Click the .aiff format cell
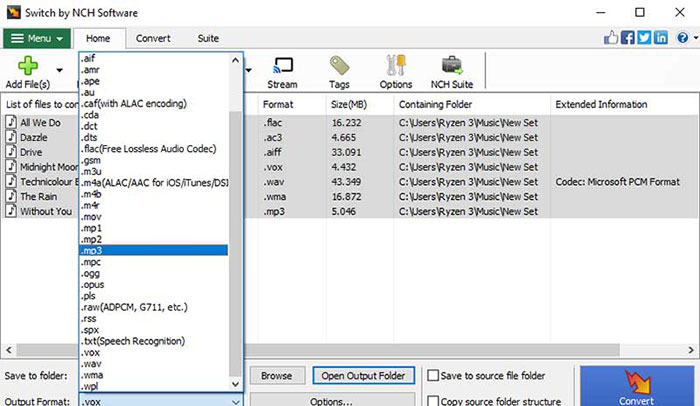Image resolution: width=700 pixels, height=406 pixels. pos(272,152)
